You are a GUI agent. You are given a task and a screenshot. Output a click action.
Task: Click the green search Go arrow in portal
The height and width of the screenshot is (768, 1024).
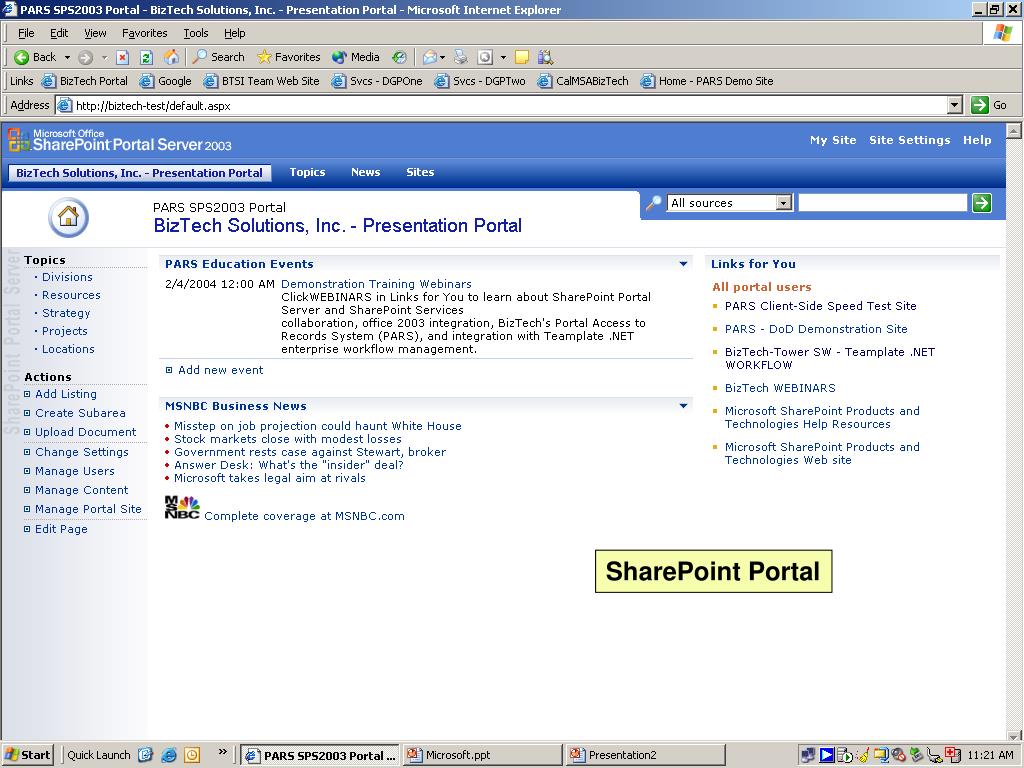point(982,203)
